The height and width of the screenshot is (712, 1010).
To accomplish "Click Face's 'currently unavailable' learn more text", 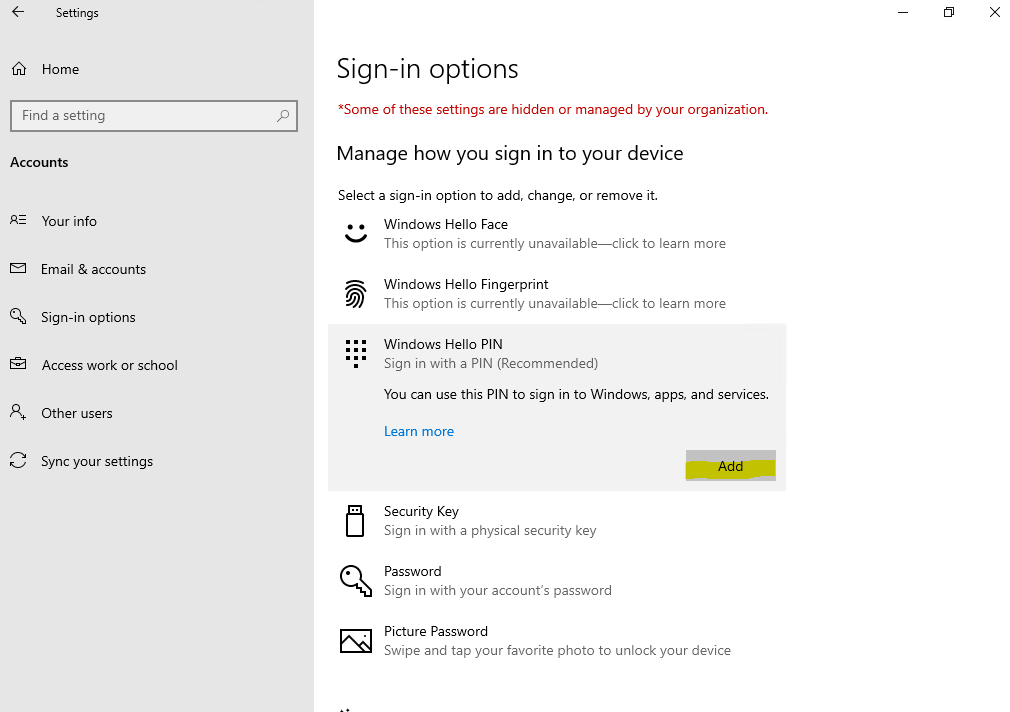I will tap(555, 244).
